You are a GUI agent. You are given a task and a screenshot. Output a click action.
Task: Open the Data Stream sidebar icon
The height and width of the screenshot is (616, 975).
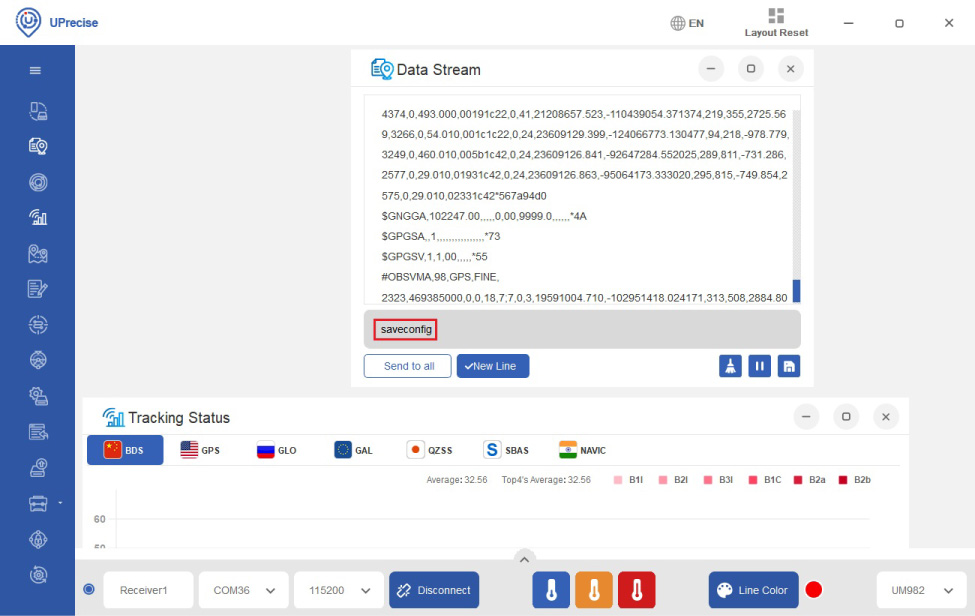click(38, 146)
